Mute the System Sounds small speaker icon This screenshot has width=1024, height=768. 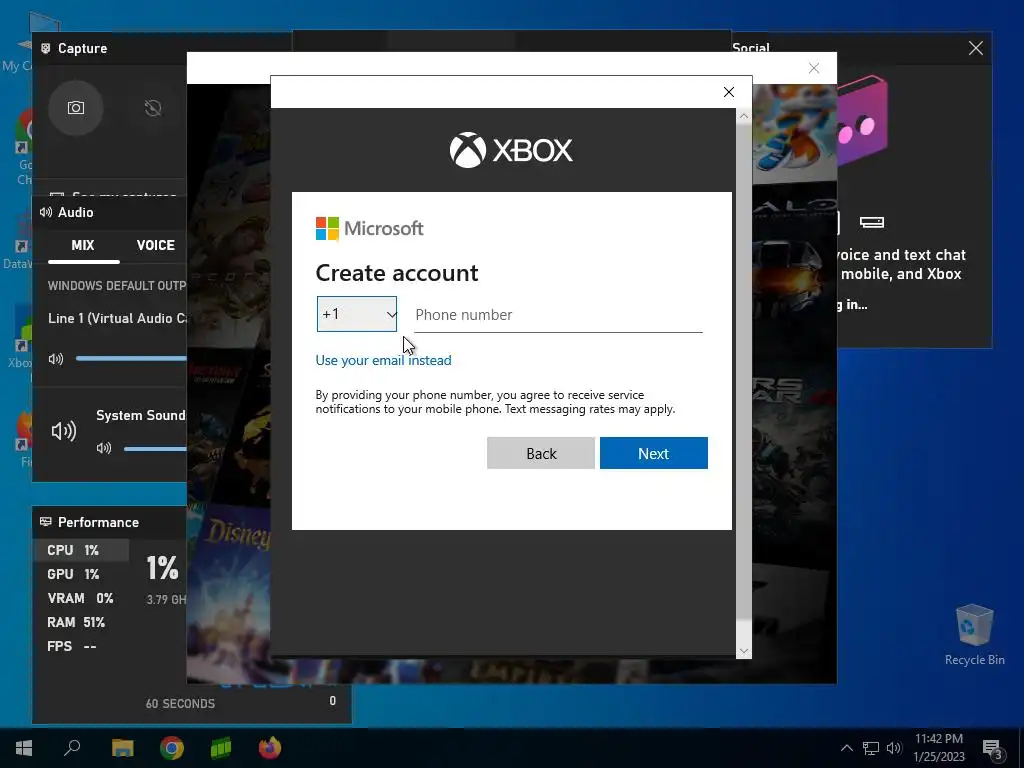104,448
